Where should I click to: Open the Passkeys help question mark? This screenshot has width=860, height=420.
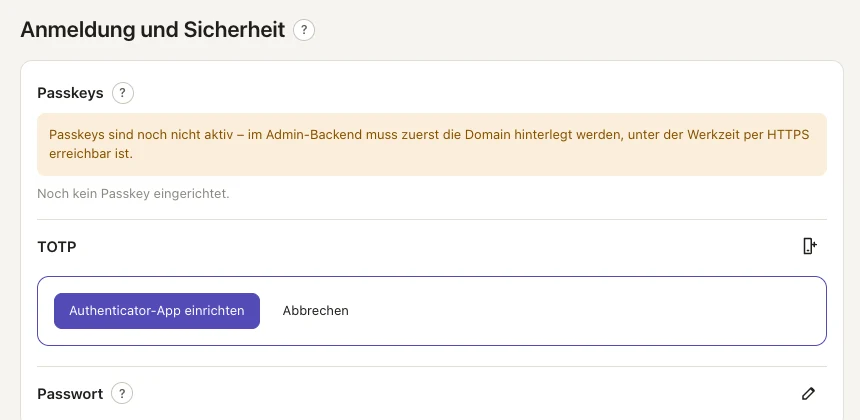123,93
